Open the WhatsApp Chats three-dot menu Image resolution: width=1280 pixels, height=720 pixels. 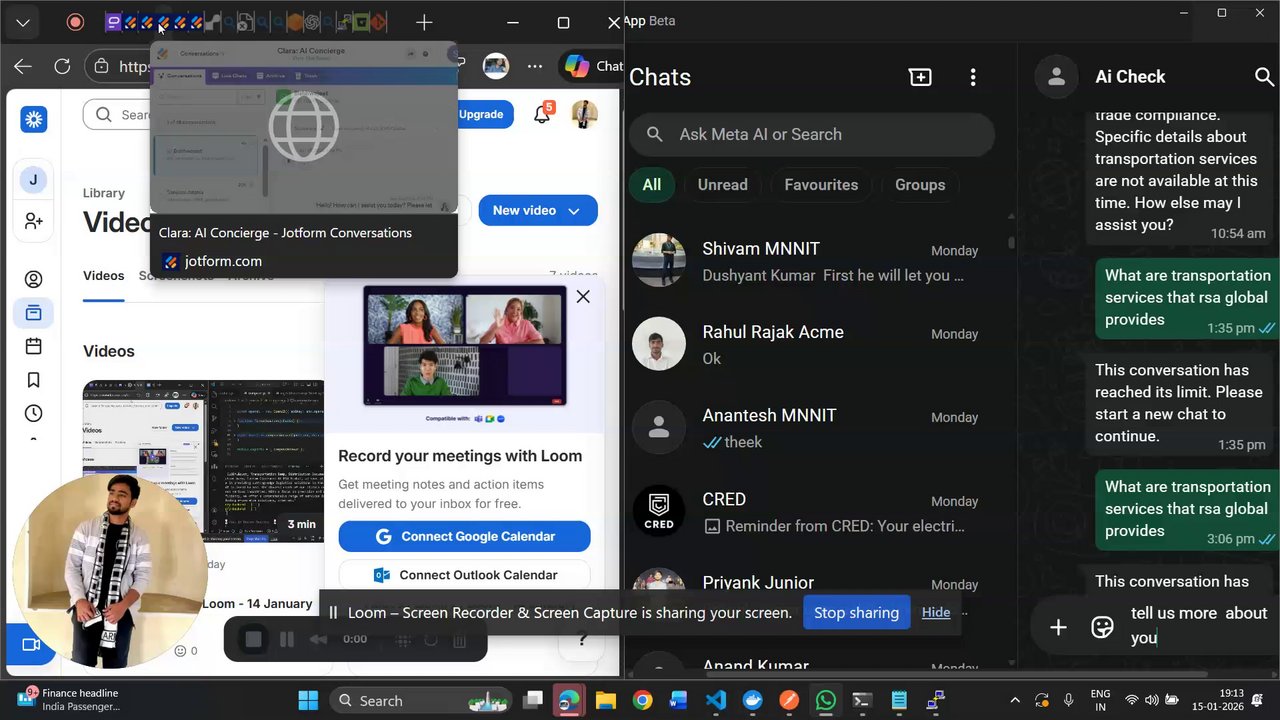pos(973,77)
